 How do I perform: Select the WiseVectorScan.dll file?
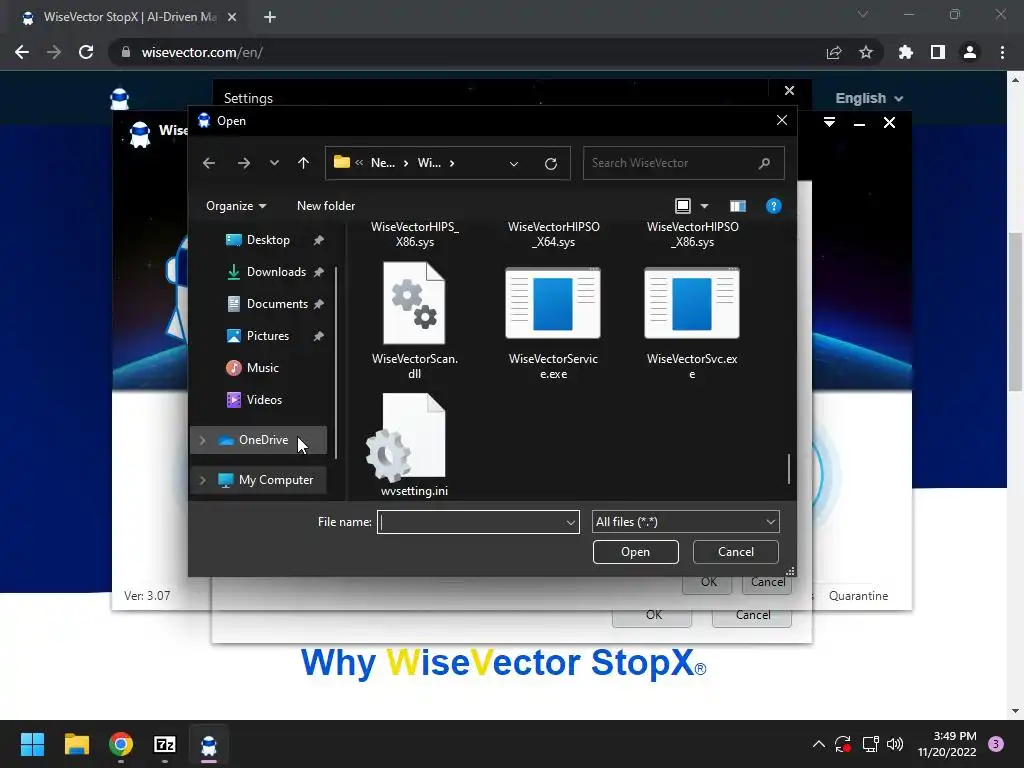click(x=414, y=320)
